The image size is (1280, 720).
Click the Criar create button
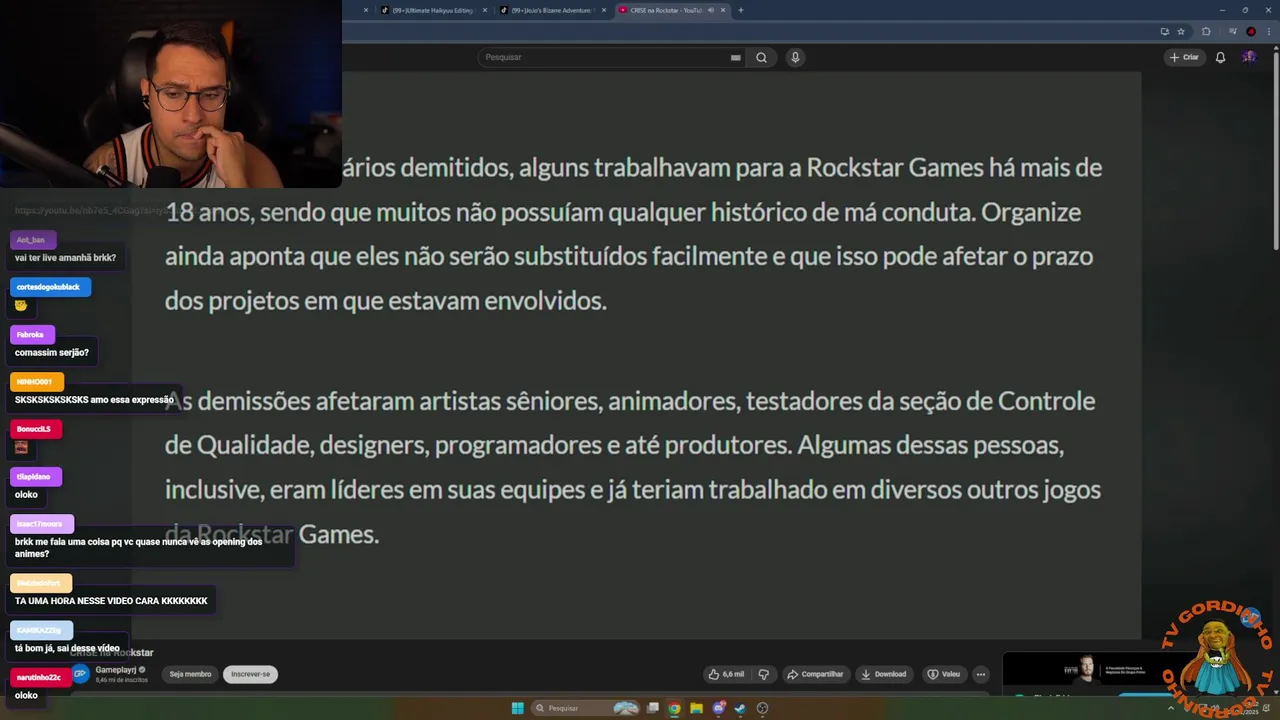point(1184,57)
